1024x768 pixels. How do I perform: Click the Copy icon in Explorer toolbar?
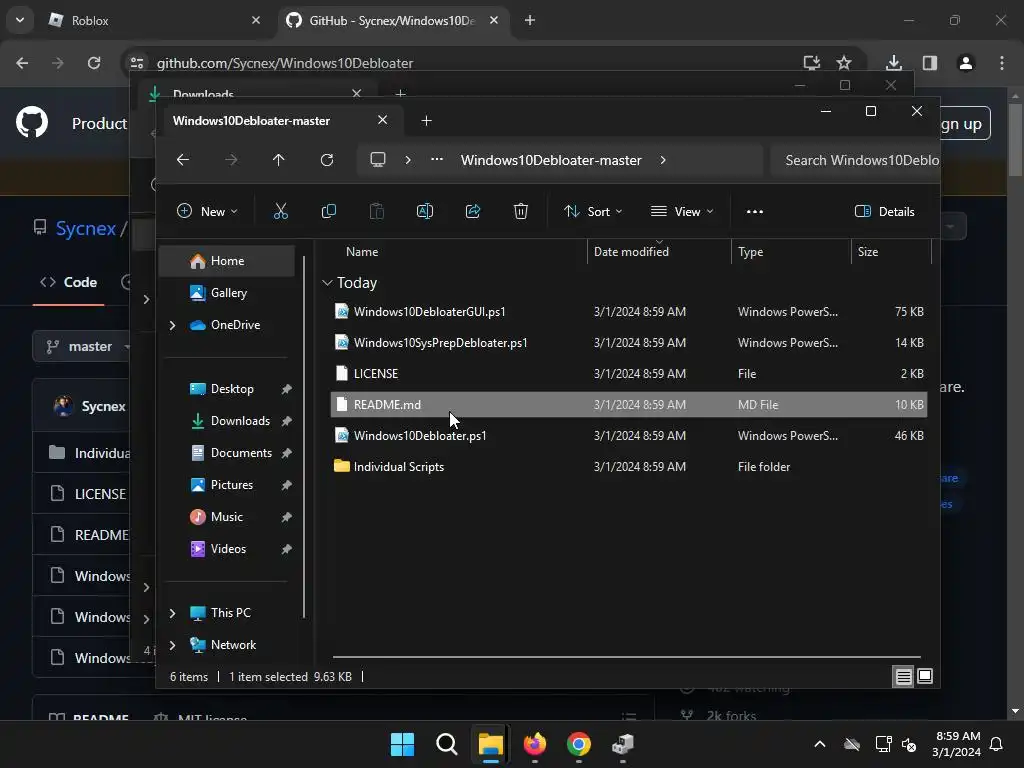coord(328,211)
